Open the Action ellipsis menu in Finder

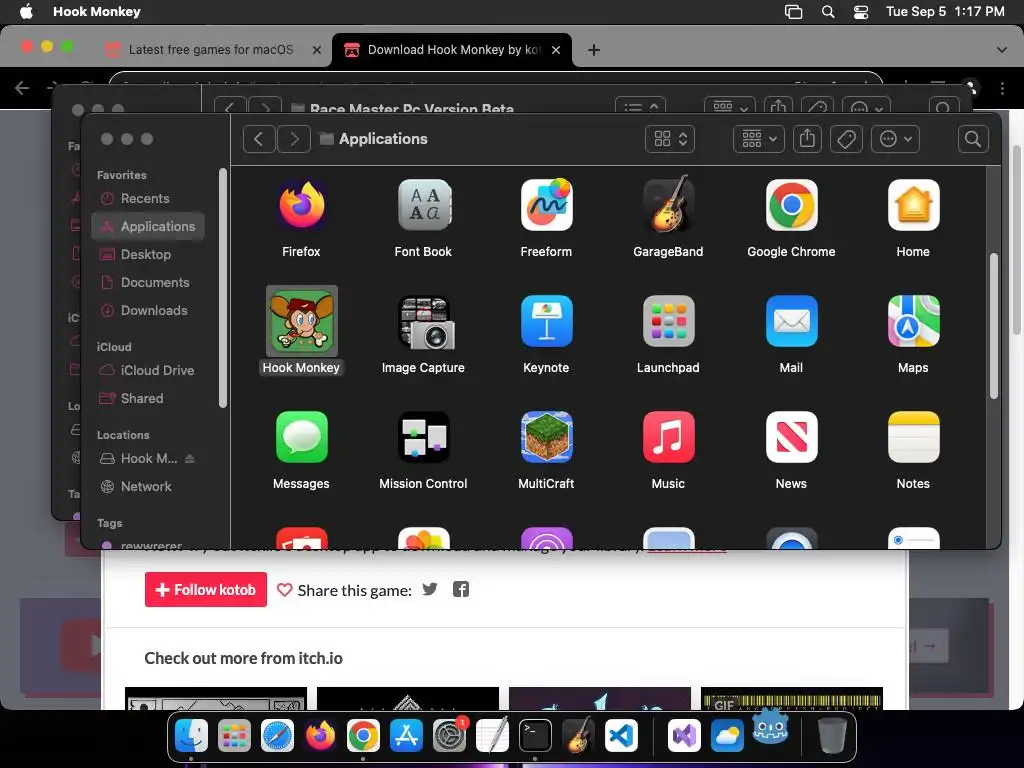(895, 139)
